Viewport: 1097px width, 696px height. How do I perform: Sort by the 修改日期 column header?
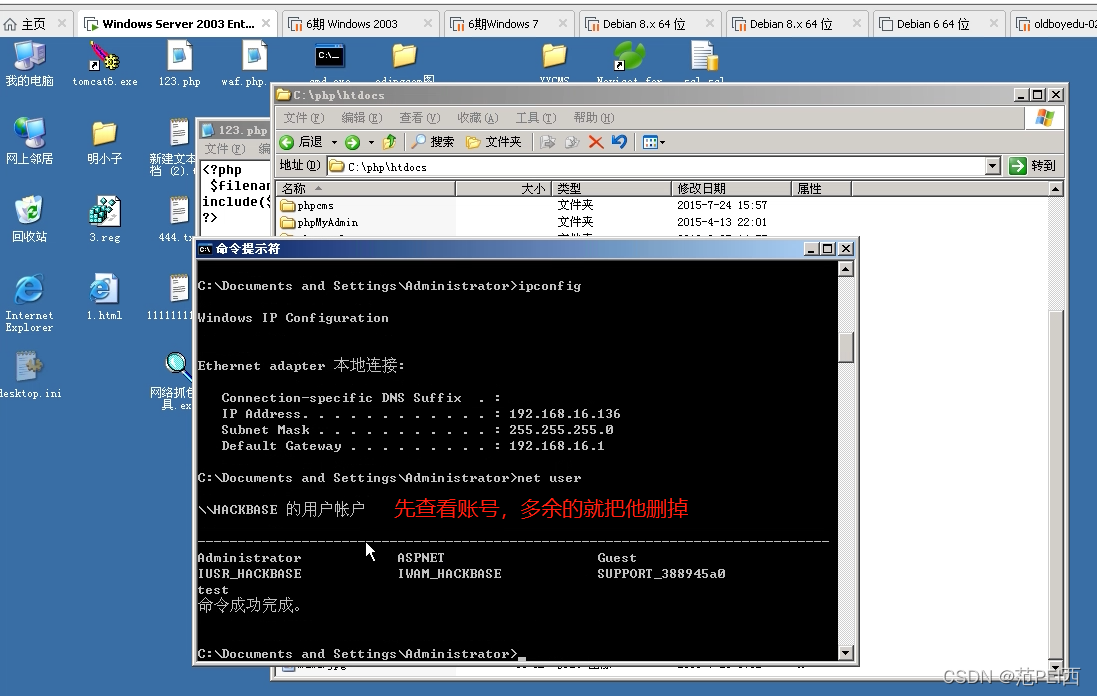[732, 189]
